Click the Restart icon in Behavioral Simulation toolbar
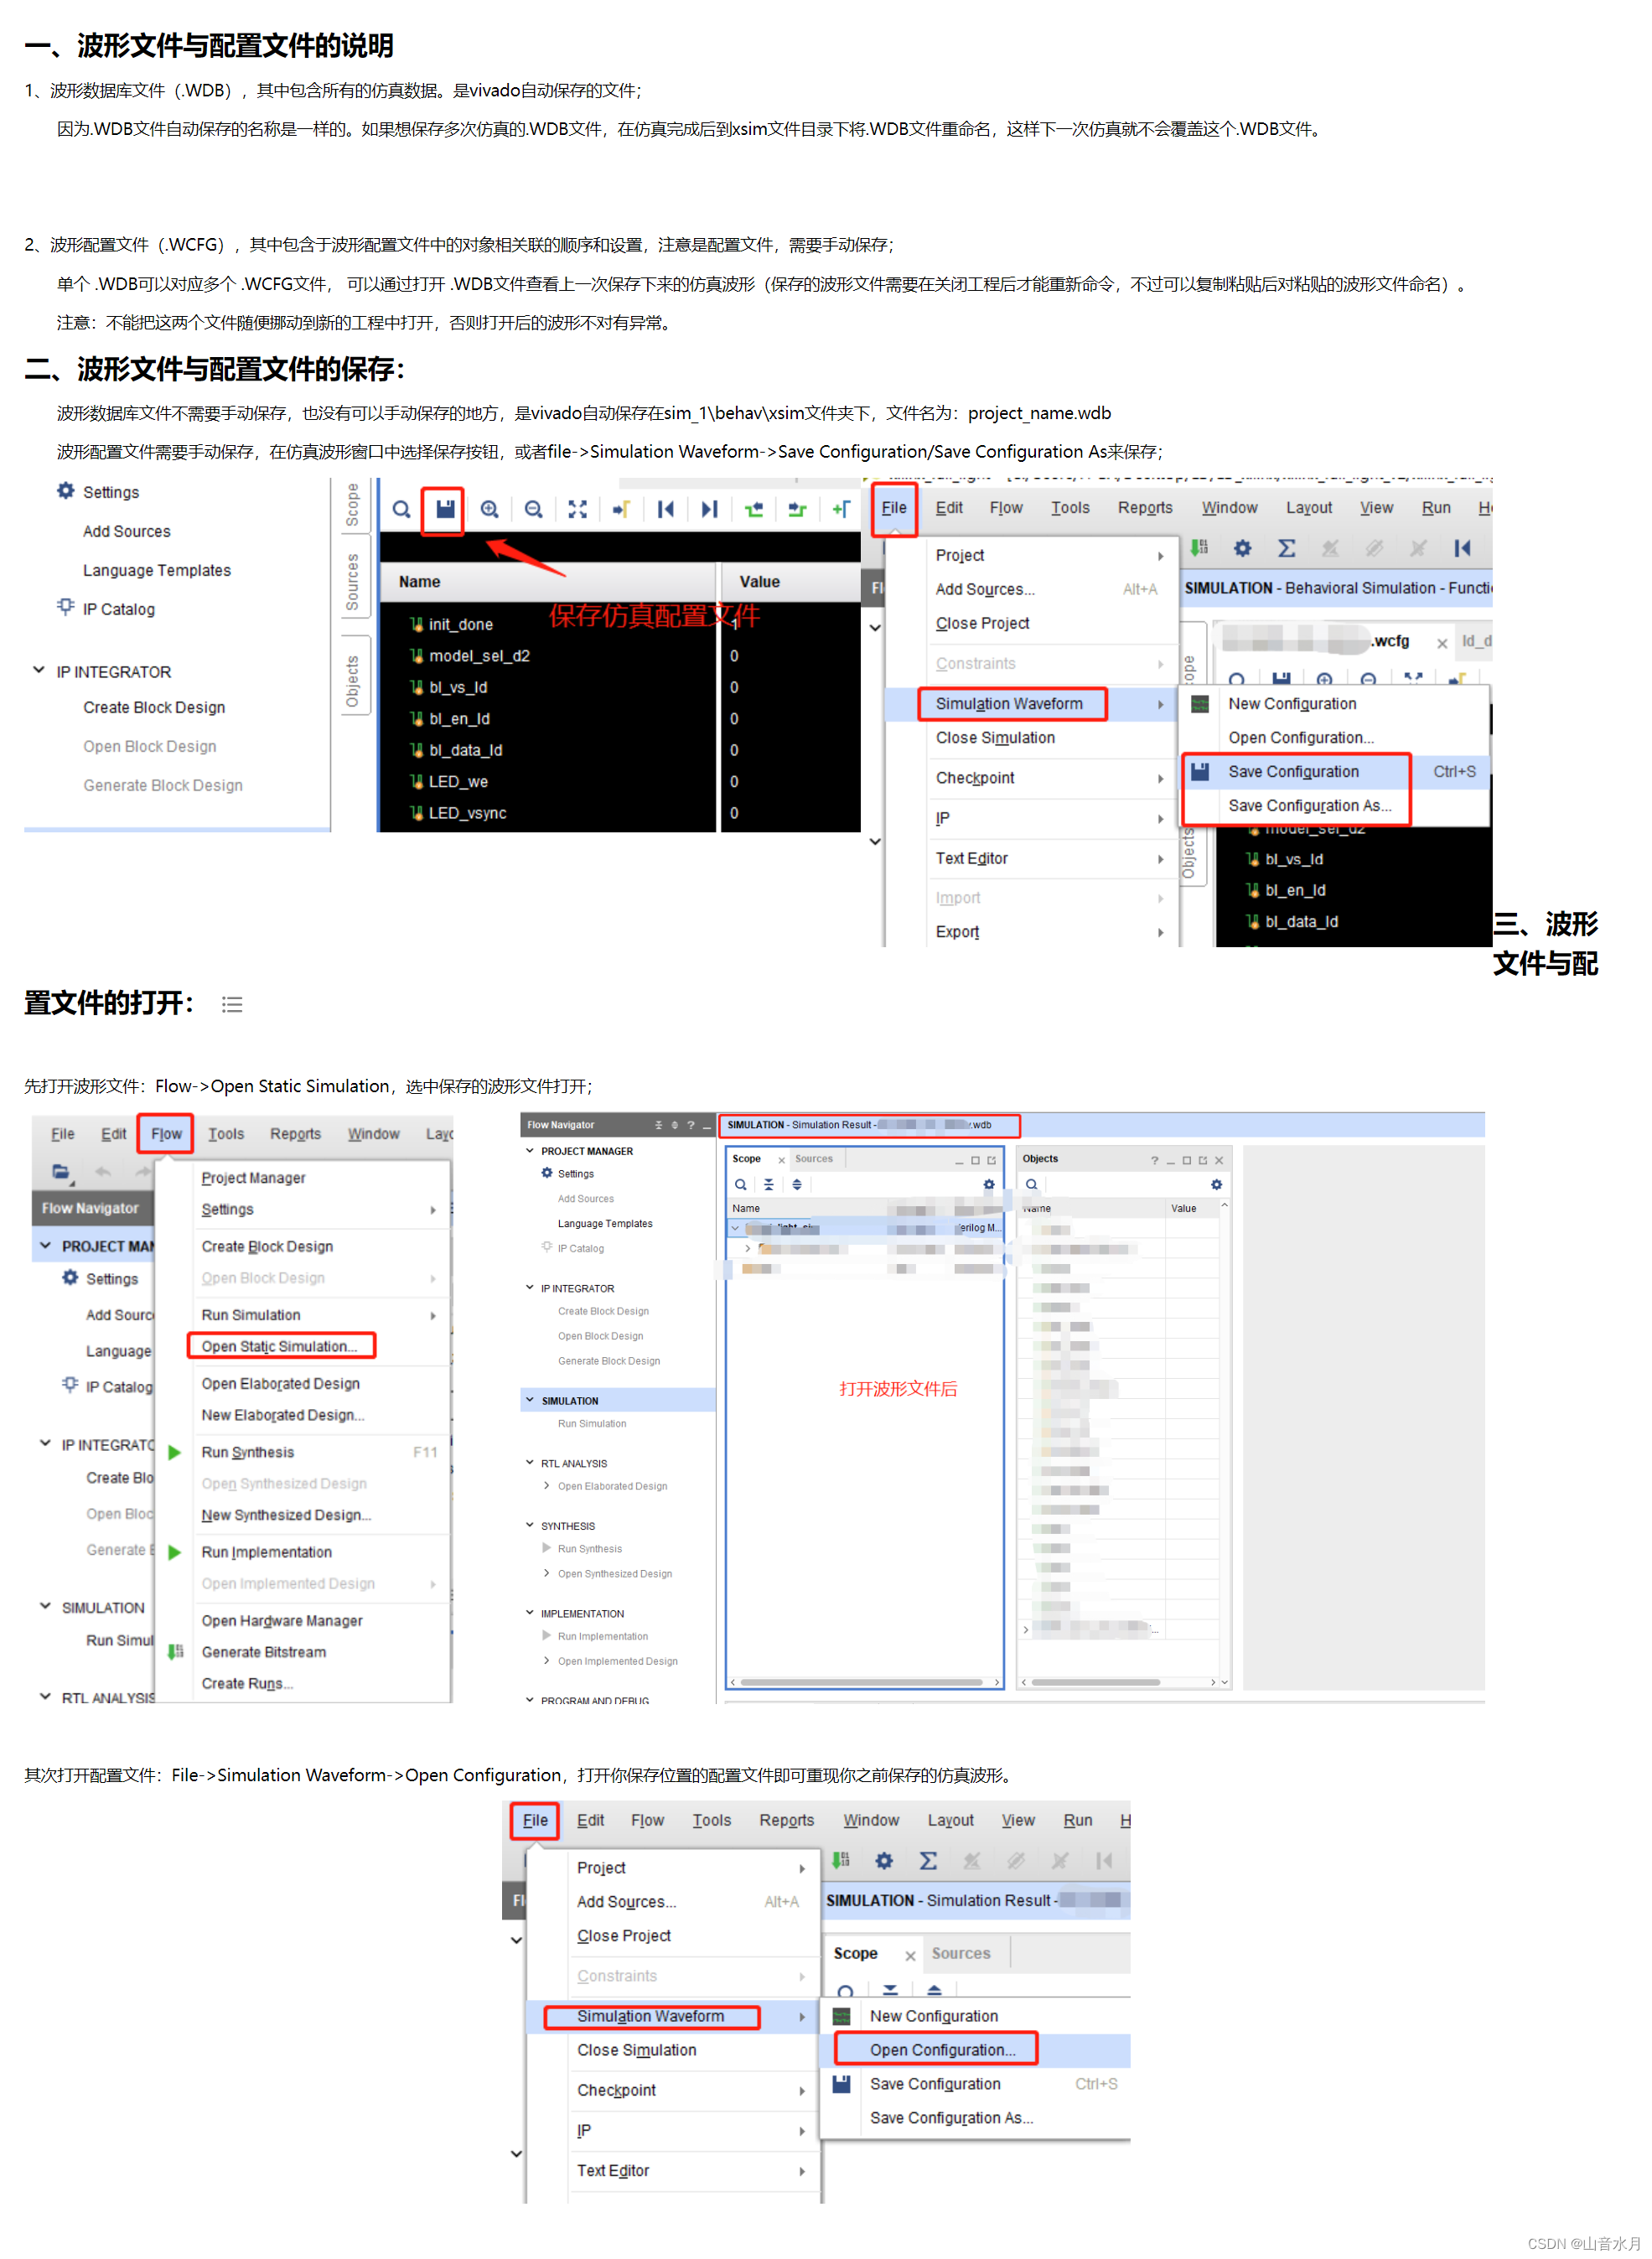 [1462, 548]
